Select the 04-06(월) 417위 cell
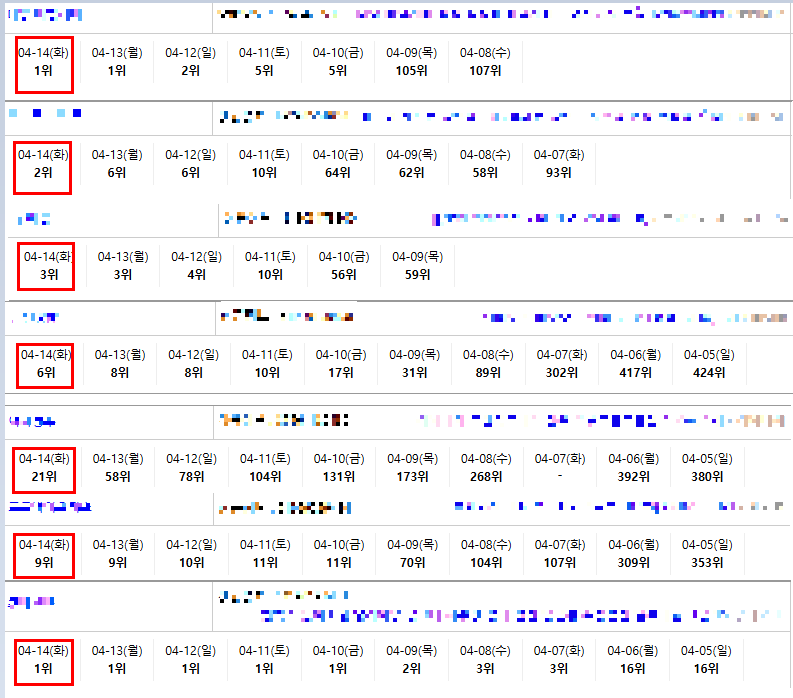This screenshot has height=698, width=793. pos(636,364)
